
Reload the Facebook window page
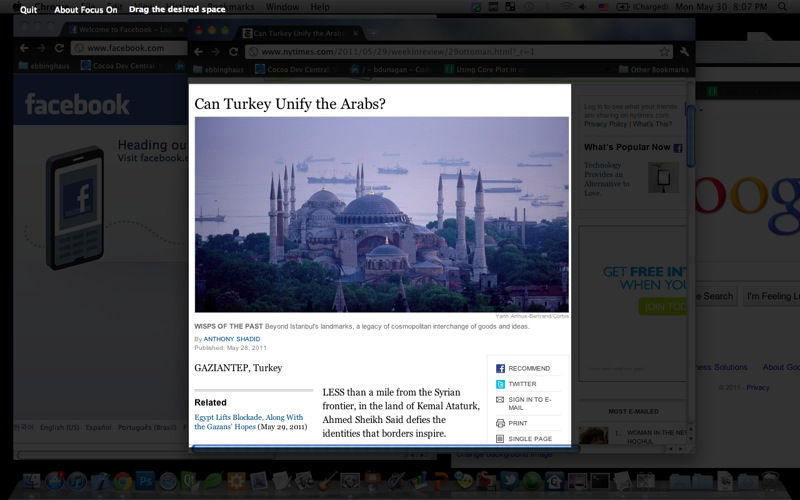[59, 48]
